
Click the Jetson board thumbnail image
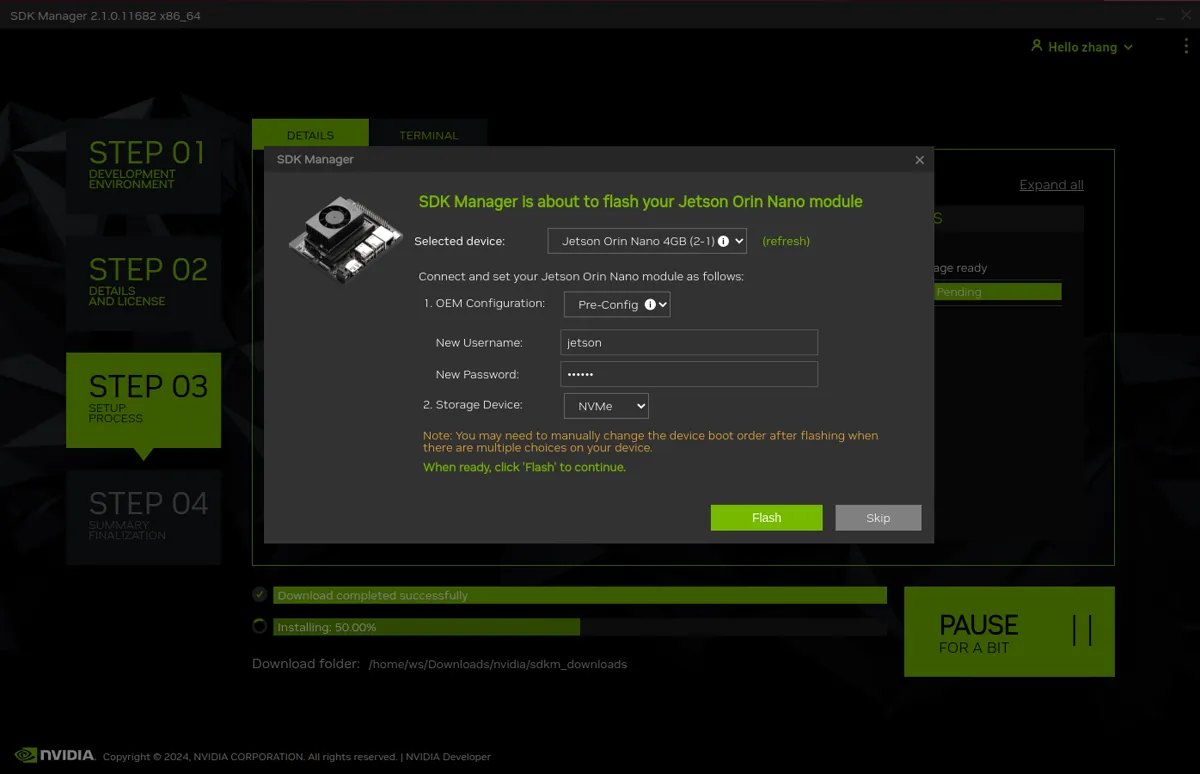[x=346, y=239]
